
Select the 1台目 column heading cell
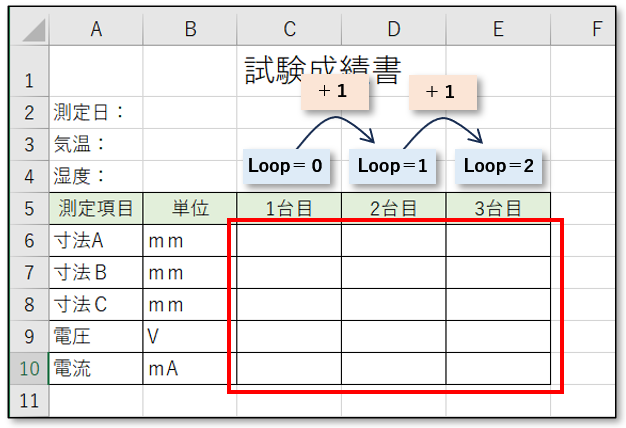pyautogui.click(x=288, y=209)
